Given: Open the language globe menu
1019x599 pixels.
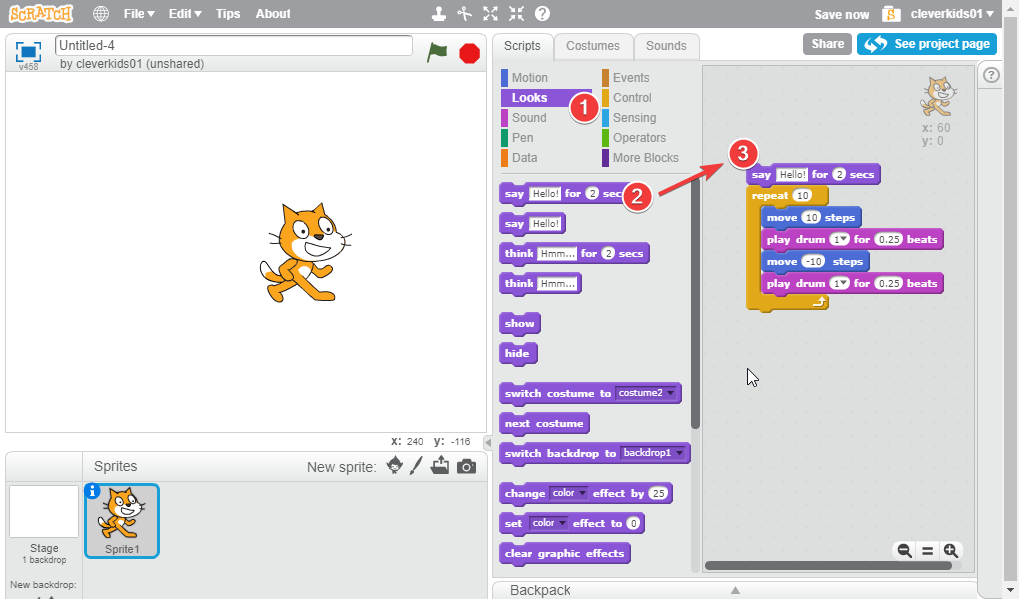Looking at the screenshot, I should point(101,14).
